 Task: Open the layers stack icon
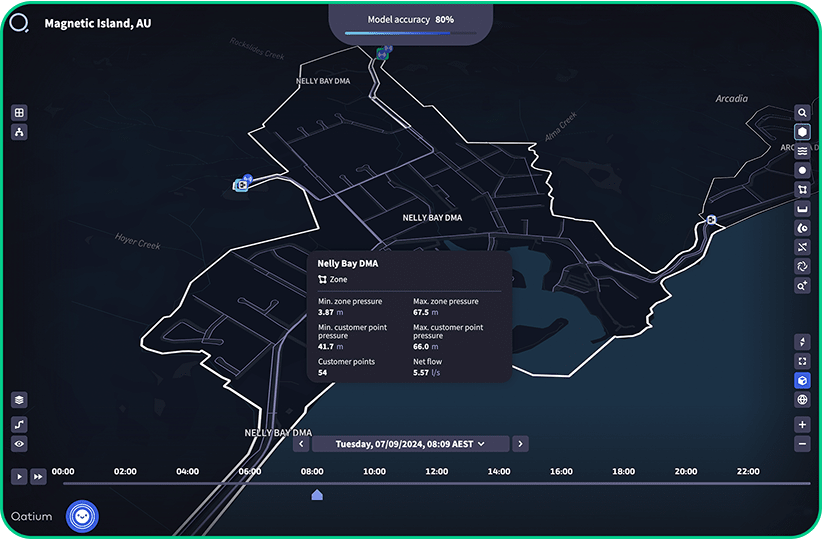[x=19, y=399]
